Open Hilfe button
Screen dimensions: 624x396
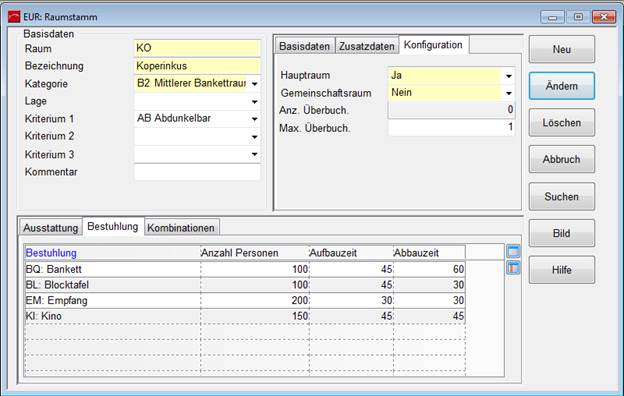tap(562, 270)
